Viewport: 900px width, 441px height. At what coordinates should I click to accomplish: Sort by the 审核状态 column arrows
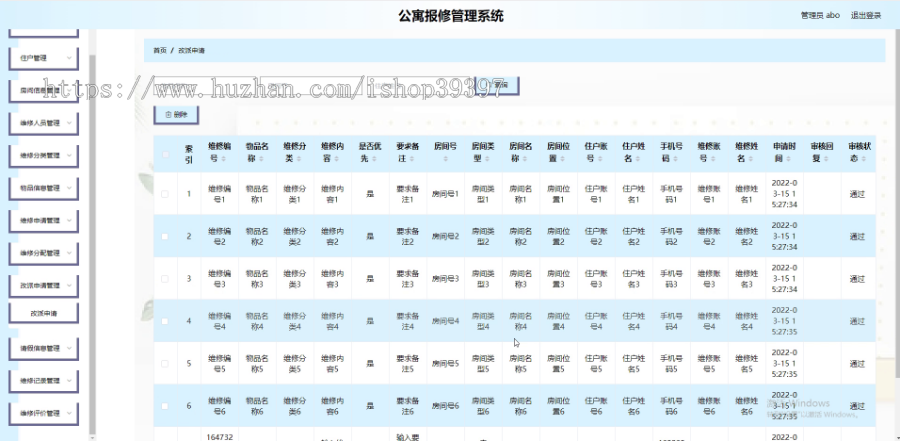[863, 159]
